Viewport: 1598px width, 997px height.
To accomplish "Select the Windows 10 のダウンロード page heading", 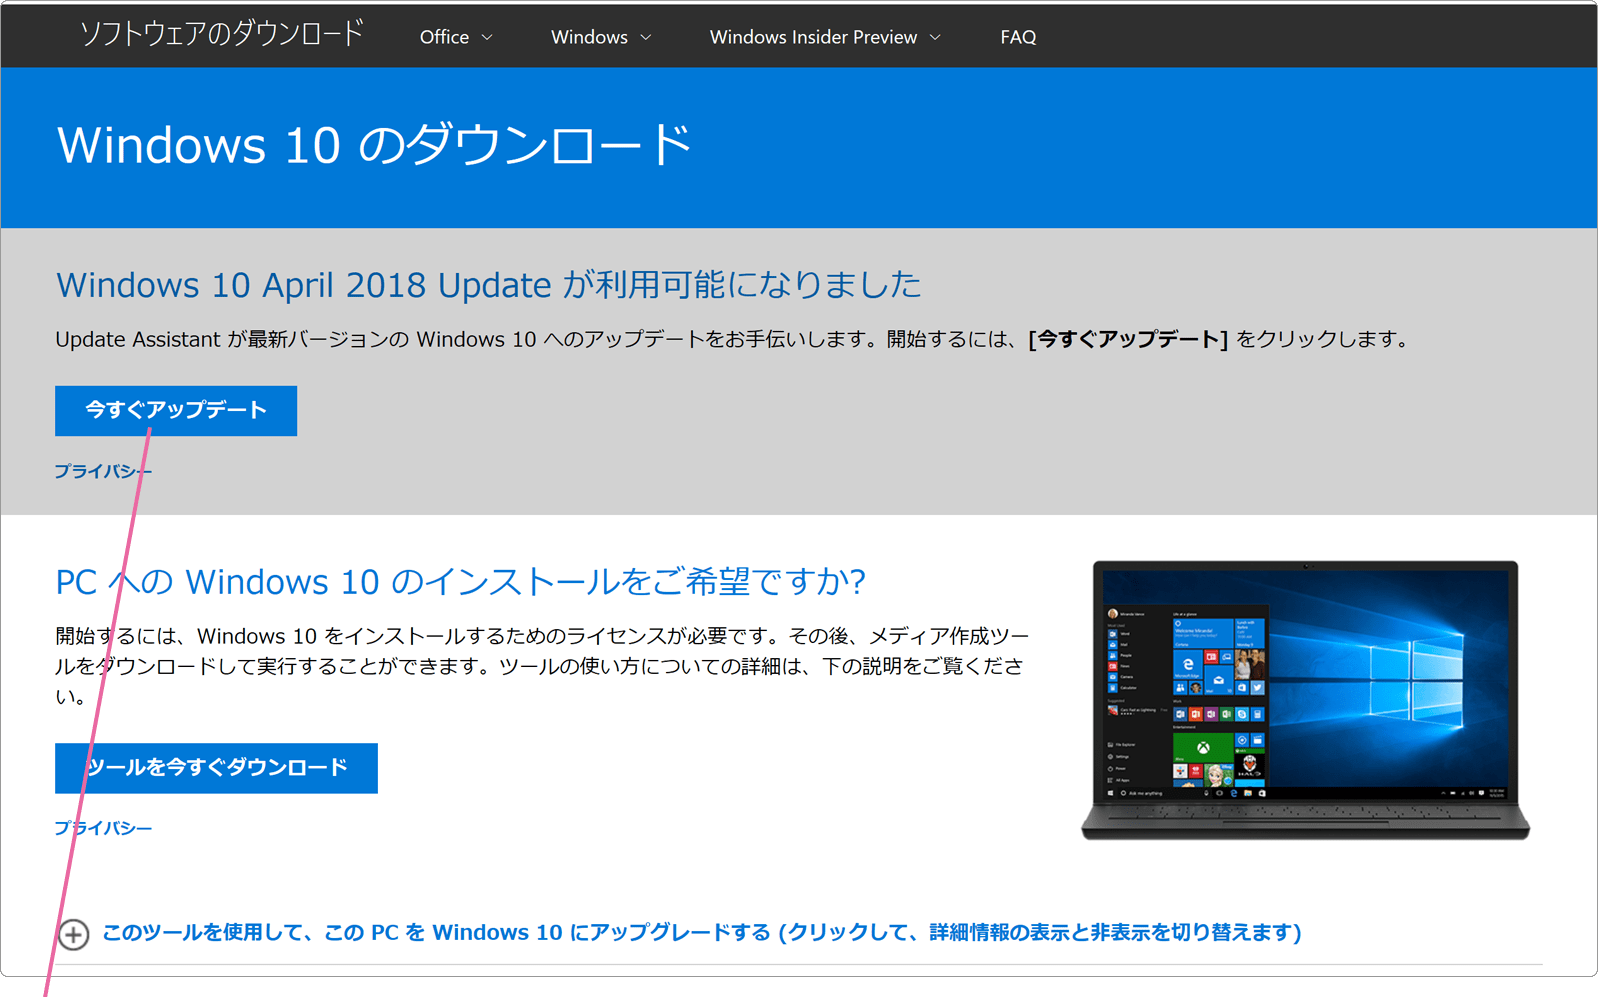I will coord(374,146).
